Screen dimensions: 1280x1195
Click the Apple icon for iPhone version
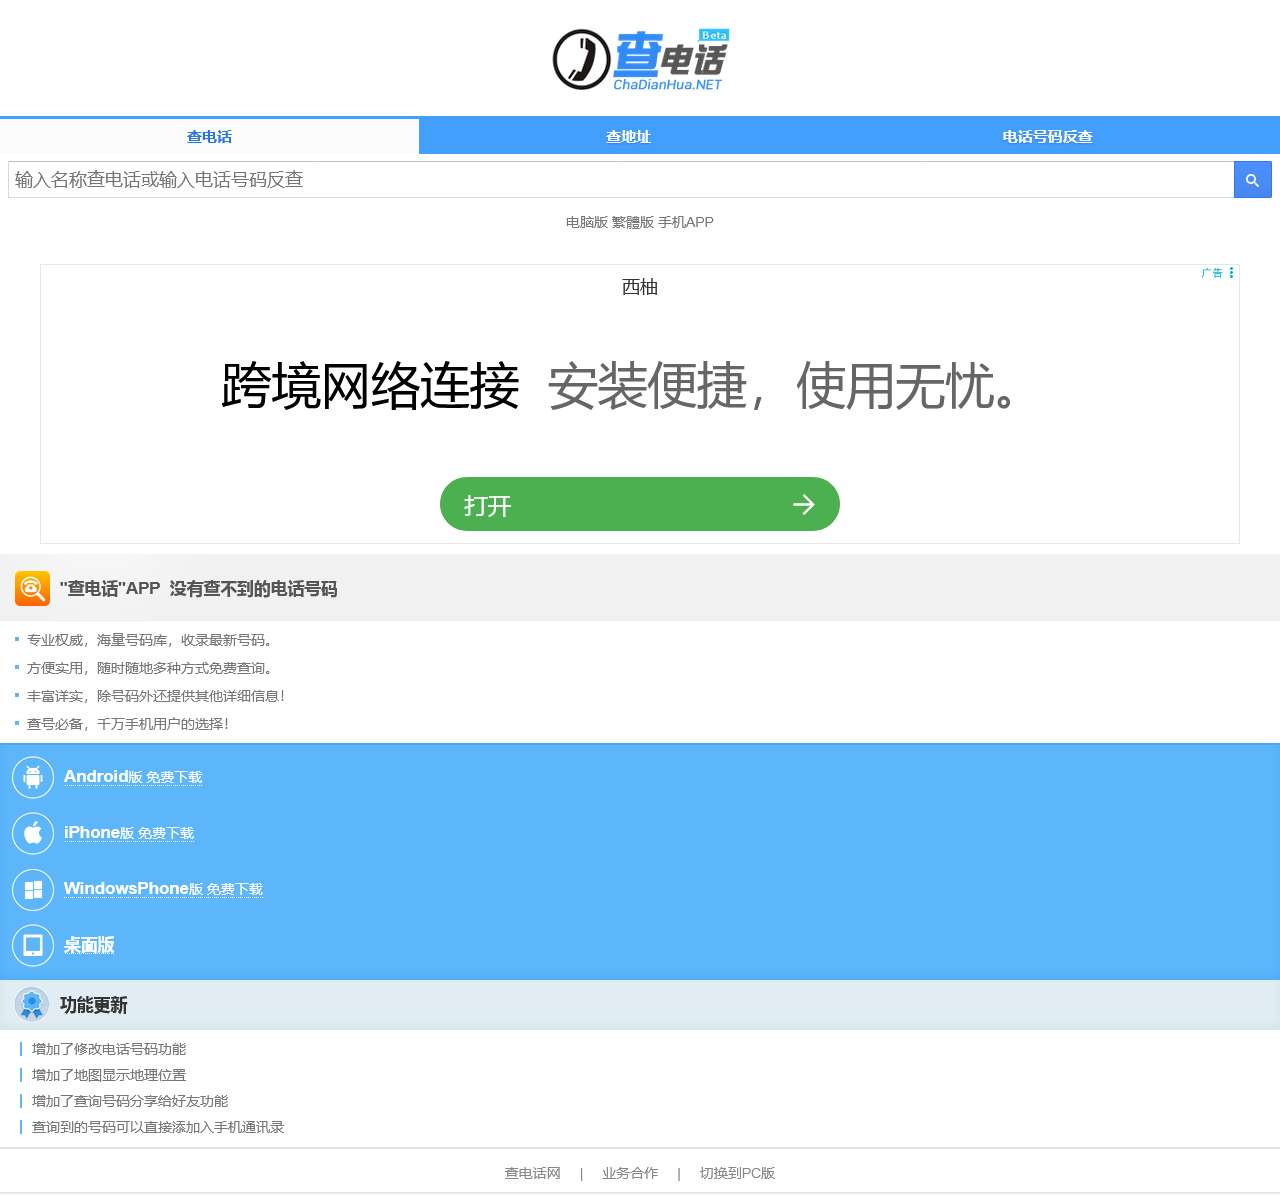(32, 832)
